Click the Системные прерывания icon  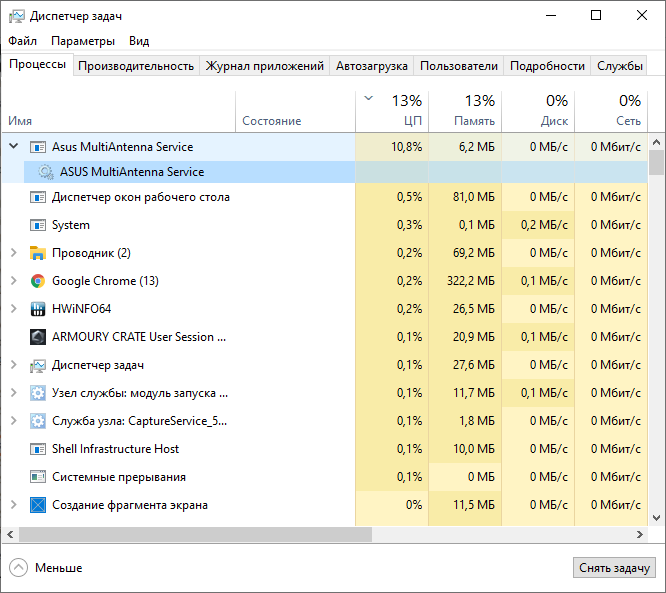[38, 477]
